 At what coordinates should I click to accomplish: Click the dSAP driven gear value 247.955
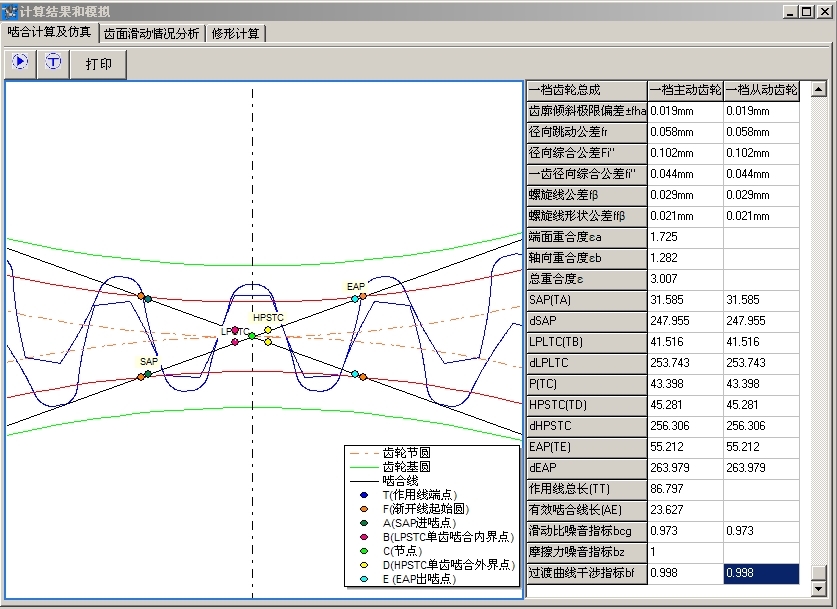(x=761, y=321)
